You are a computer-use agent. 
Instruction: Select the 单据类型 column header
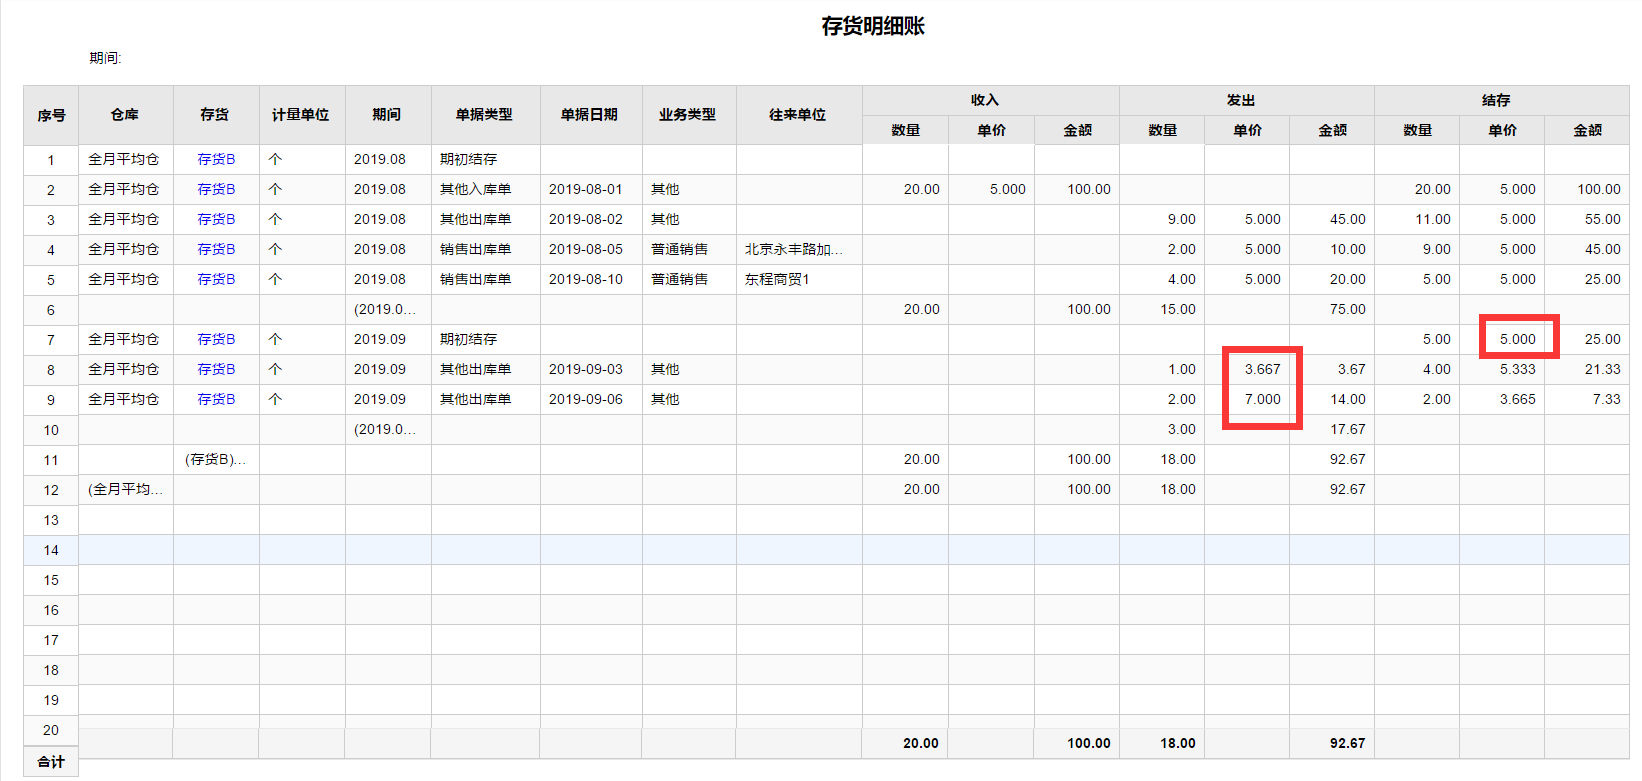(x=485, y=115)
